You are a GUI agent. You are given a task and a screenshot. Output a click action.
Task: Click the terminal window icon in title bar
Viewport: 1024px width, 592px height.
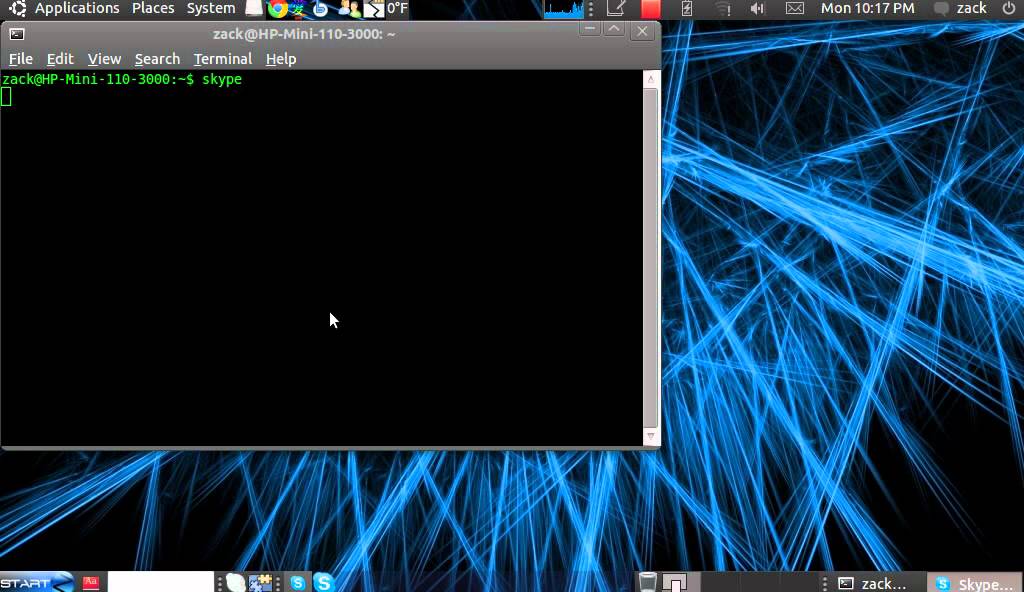point(17,34)
